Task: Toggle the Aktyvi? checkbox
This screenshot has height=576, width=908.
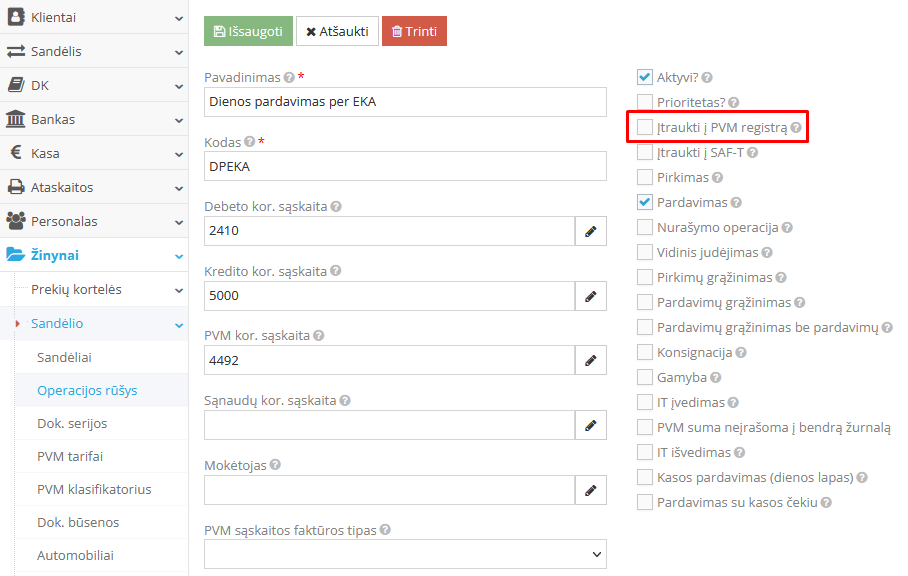Action: coord(645,77)
